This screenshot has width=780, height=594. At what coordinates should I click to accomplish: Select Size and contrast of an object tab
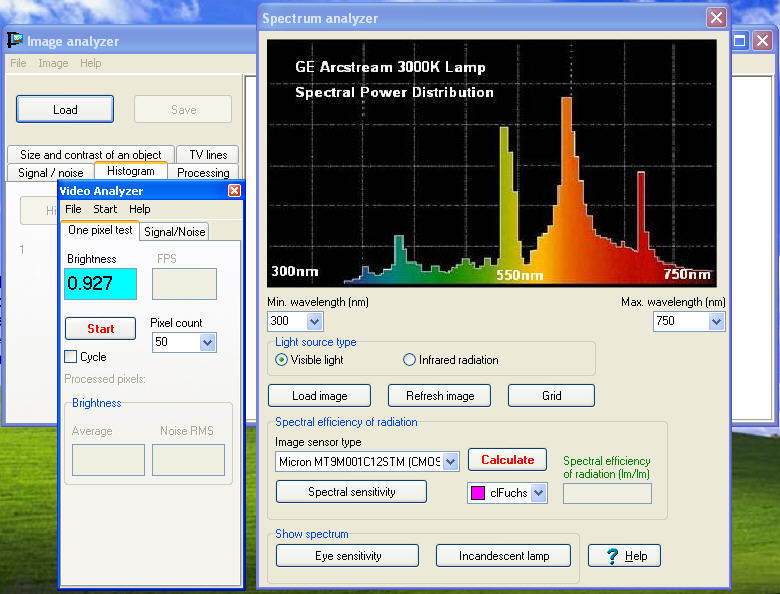pyautogui.click(x=91, y=155)
